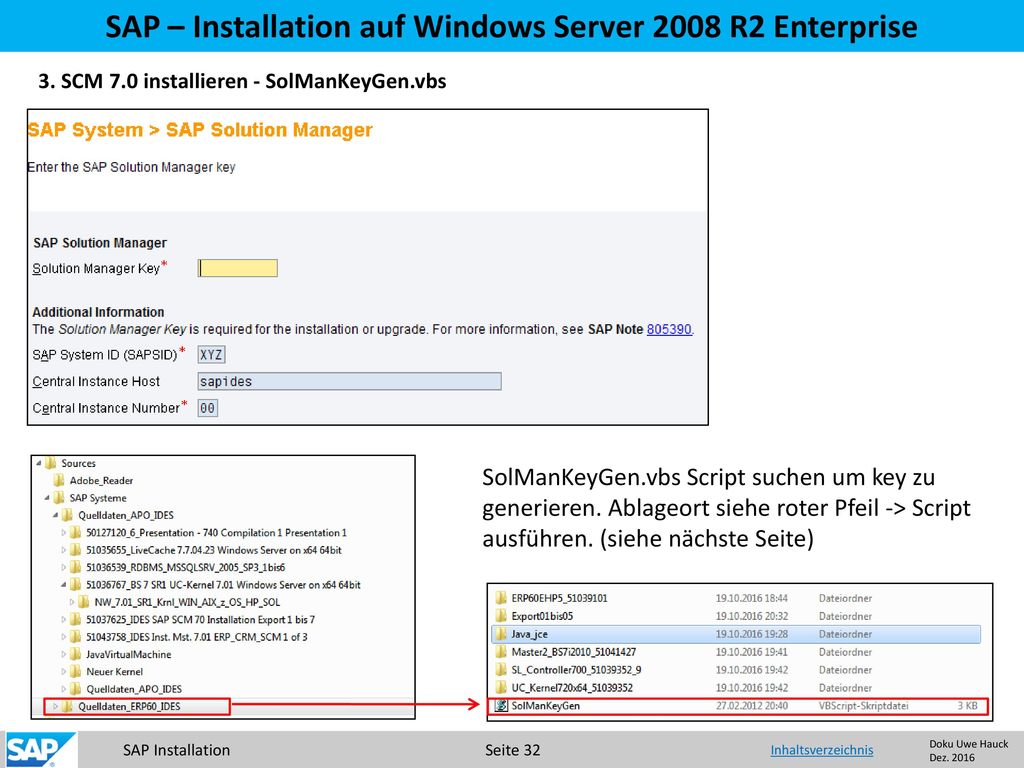Expand the 51036539_RDBMS_MSSQLSRV folder arrow
The image size is (1024, 768).
[63, 568]
